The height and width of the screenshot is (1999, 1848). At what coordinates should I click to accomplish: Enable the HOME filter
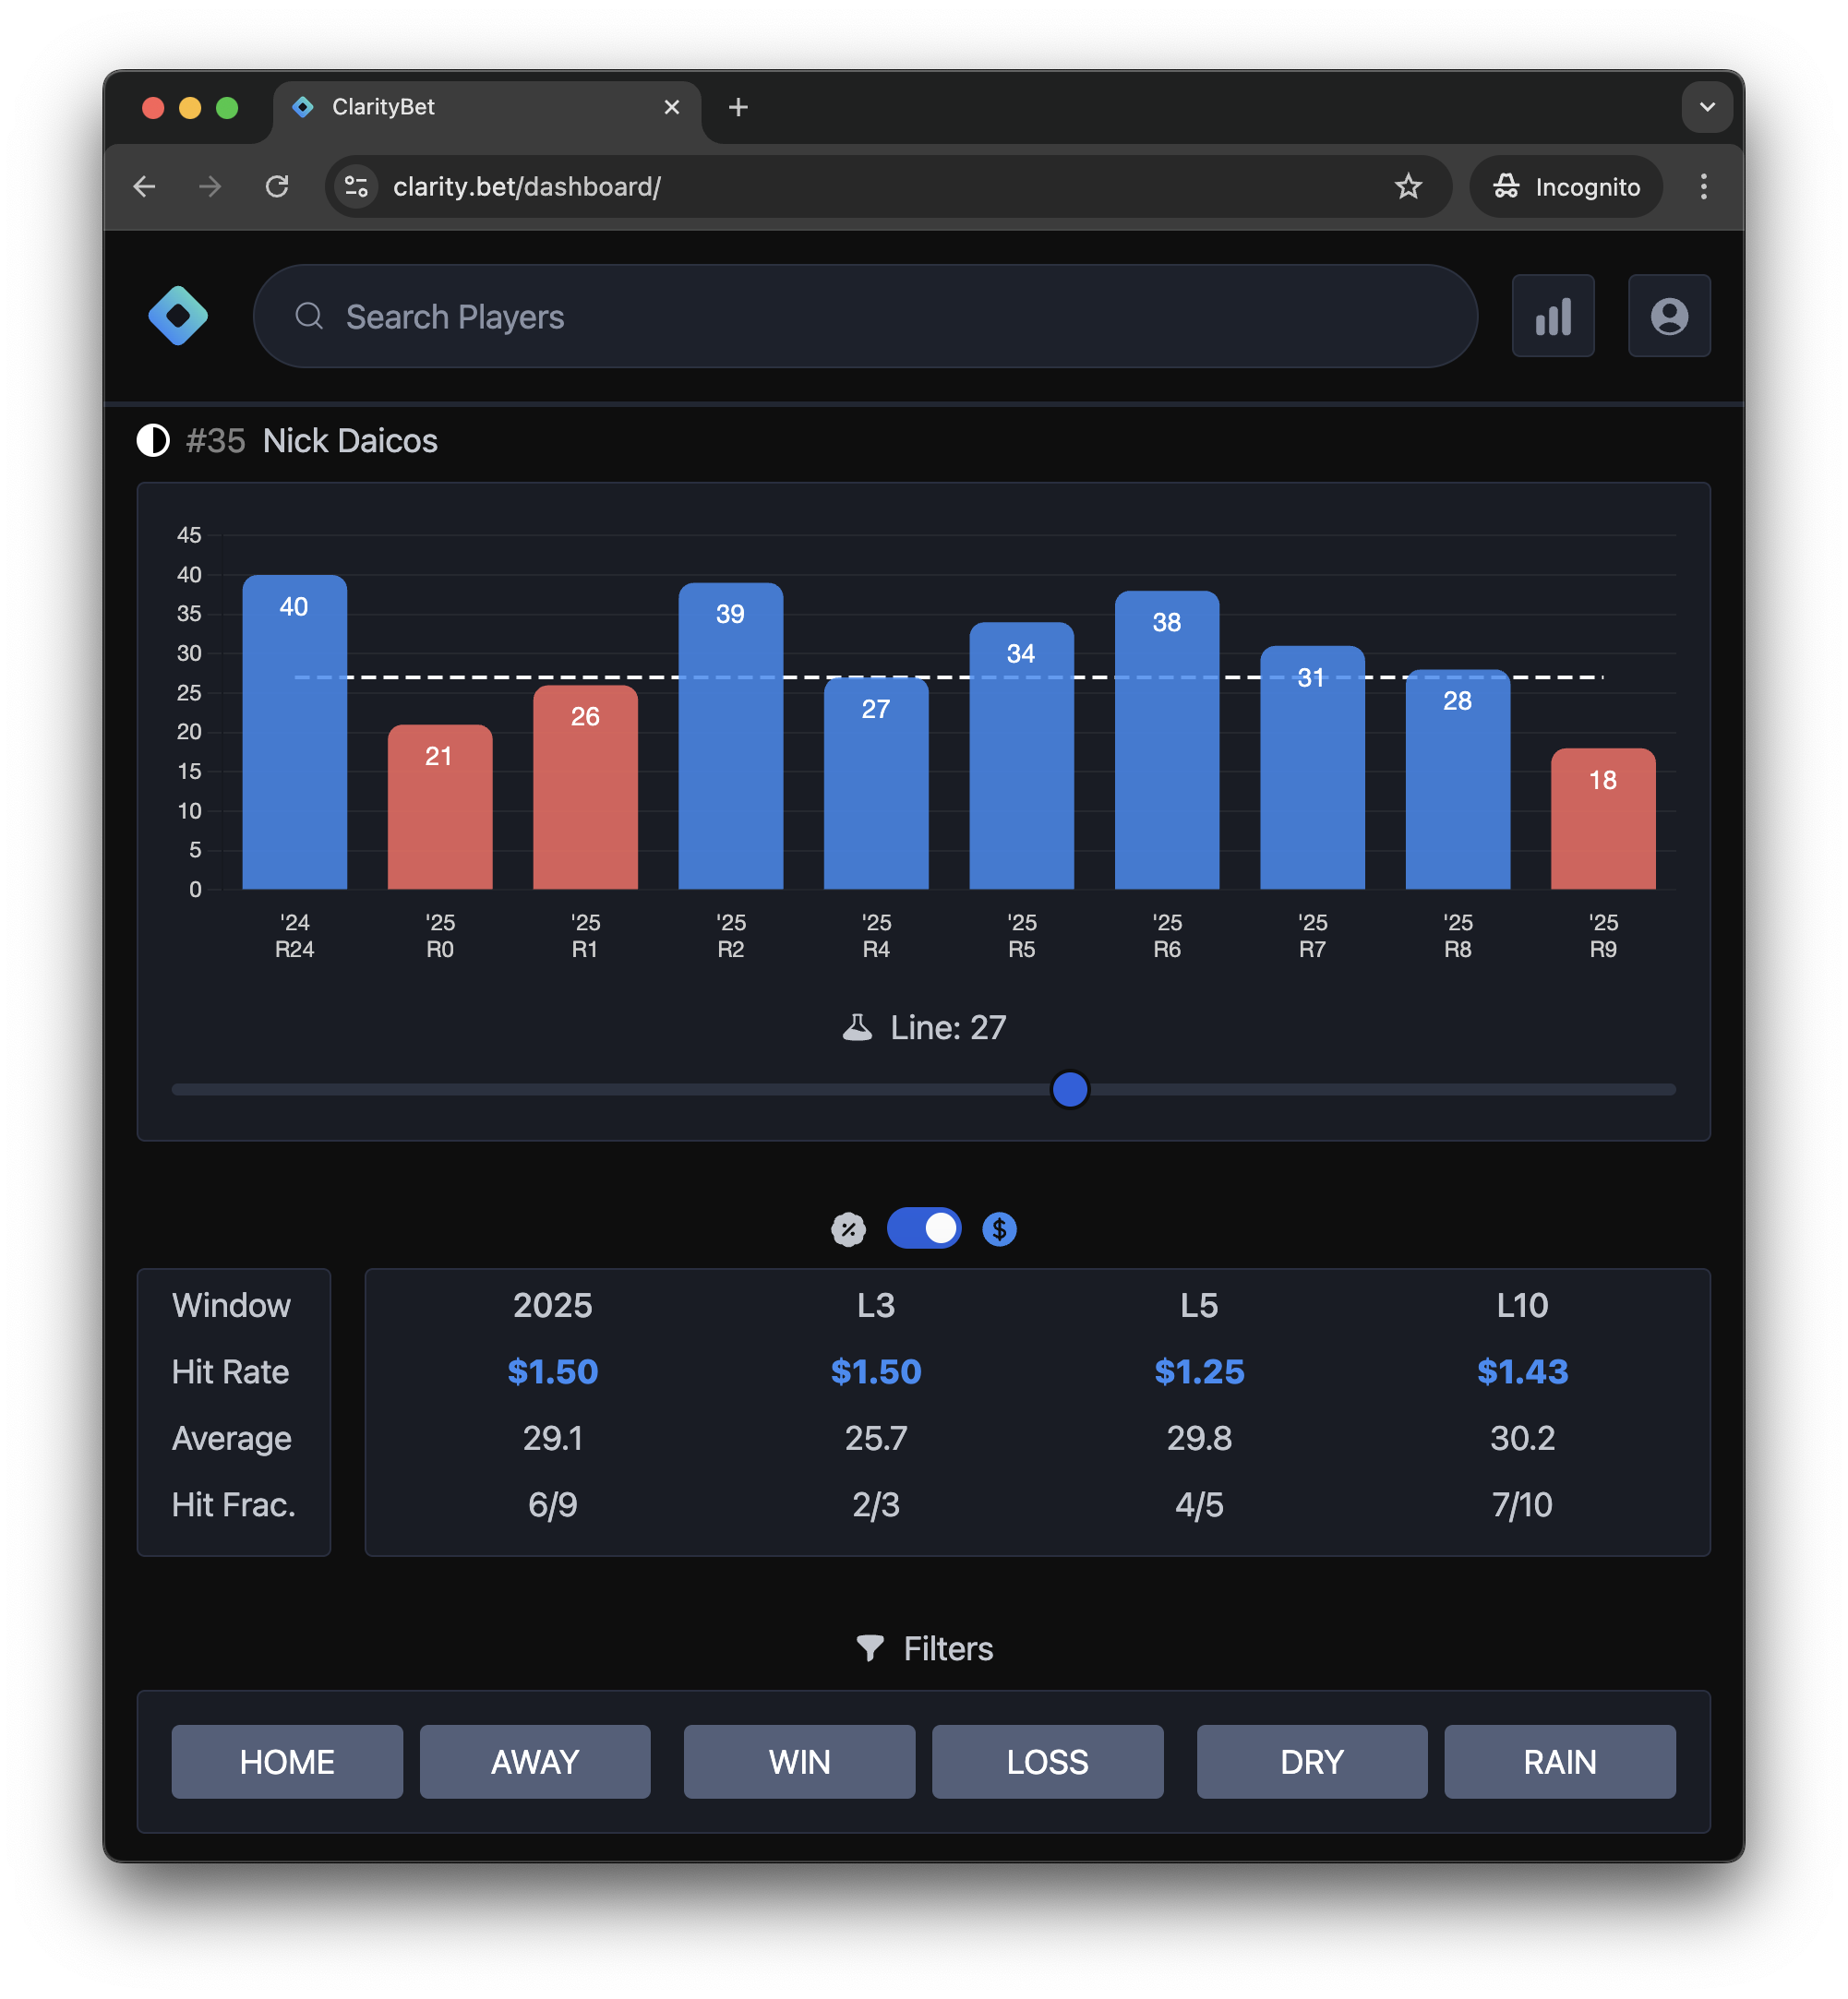[x=286, y=1761]
